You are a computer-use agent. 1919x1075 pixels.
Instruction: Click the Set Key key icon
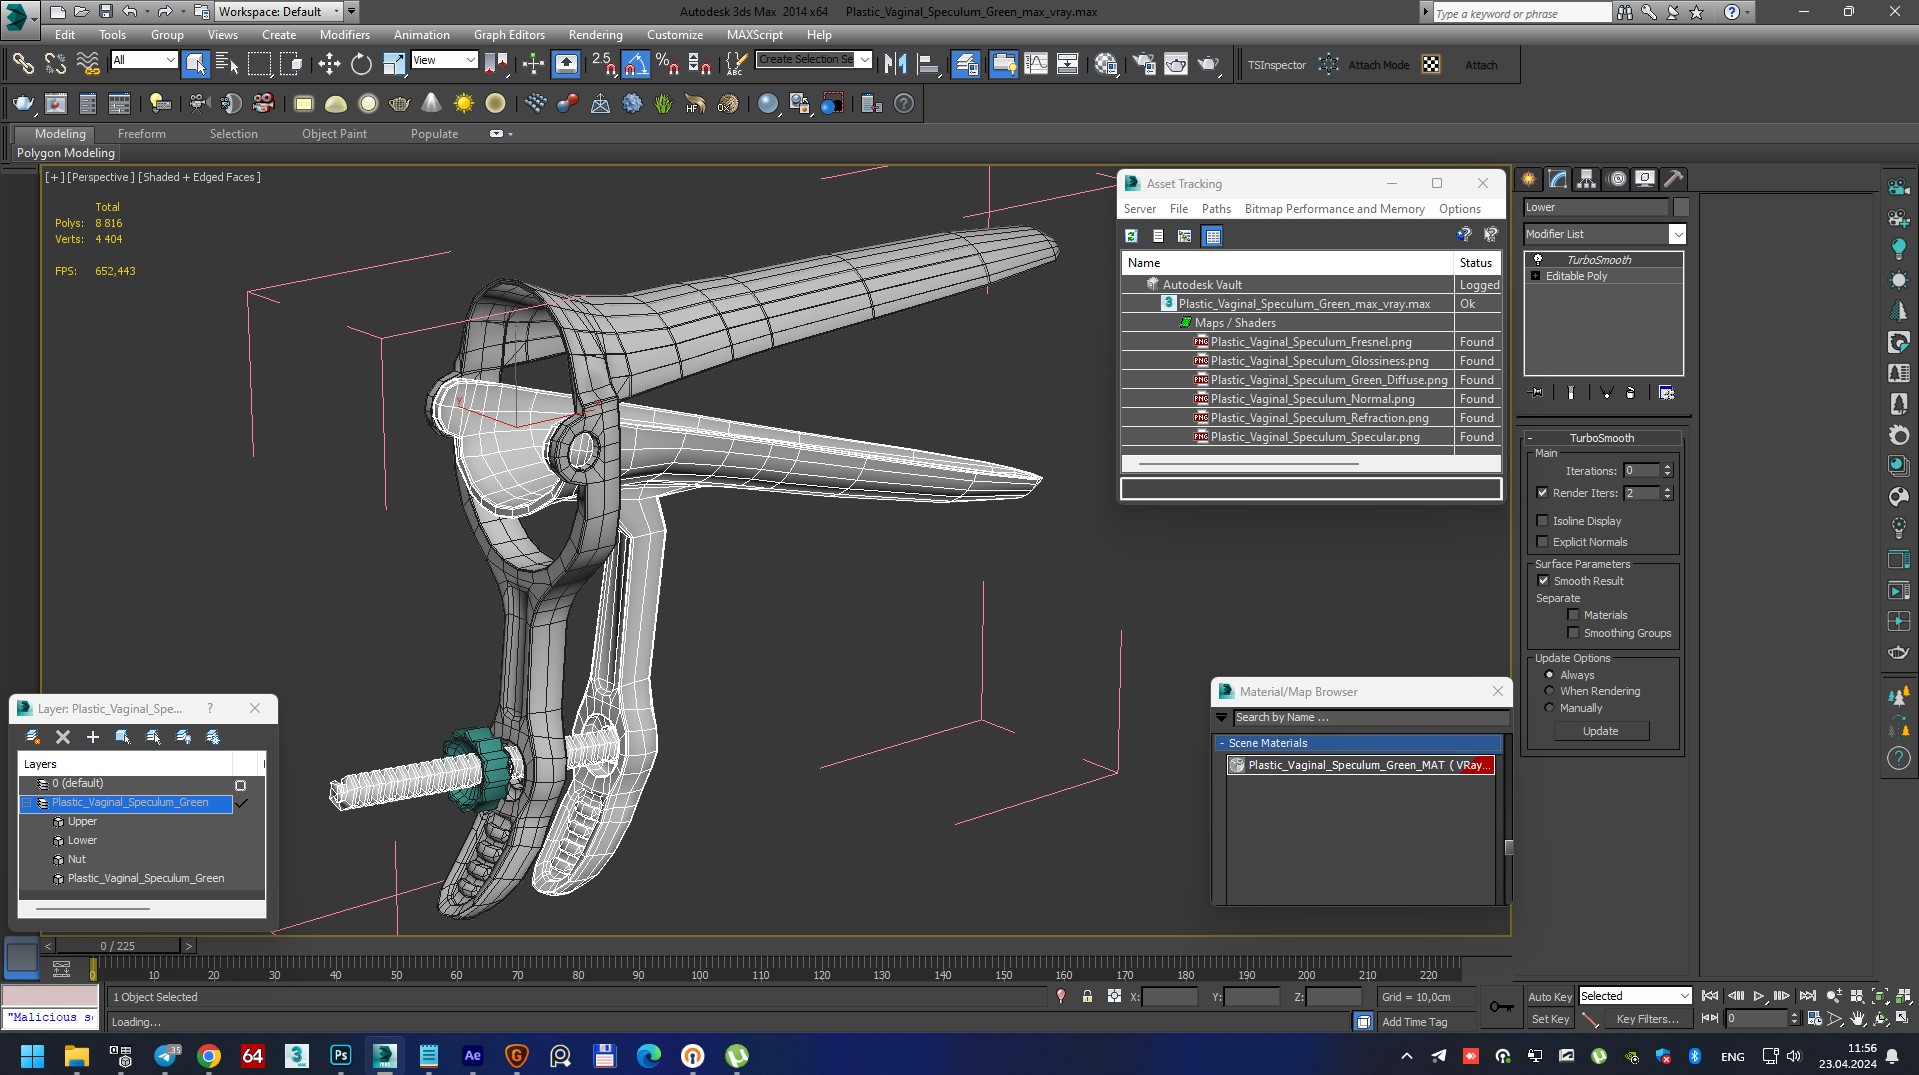click(x=1501, y=1007)
